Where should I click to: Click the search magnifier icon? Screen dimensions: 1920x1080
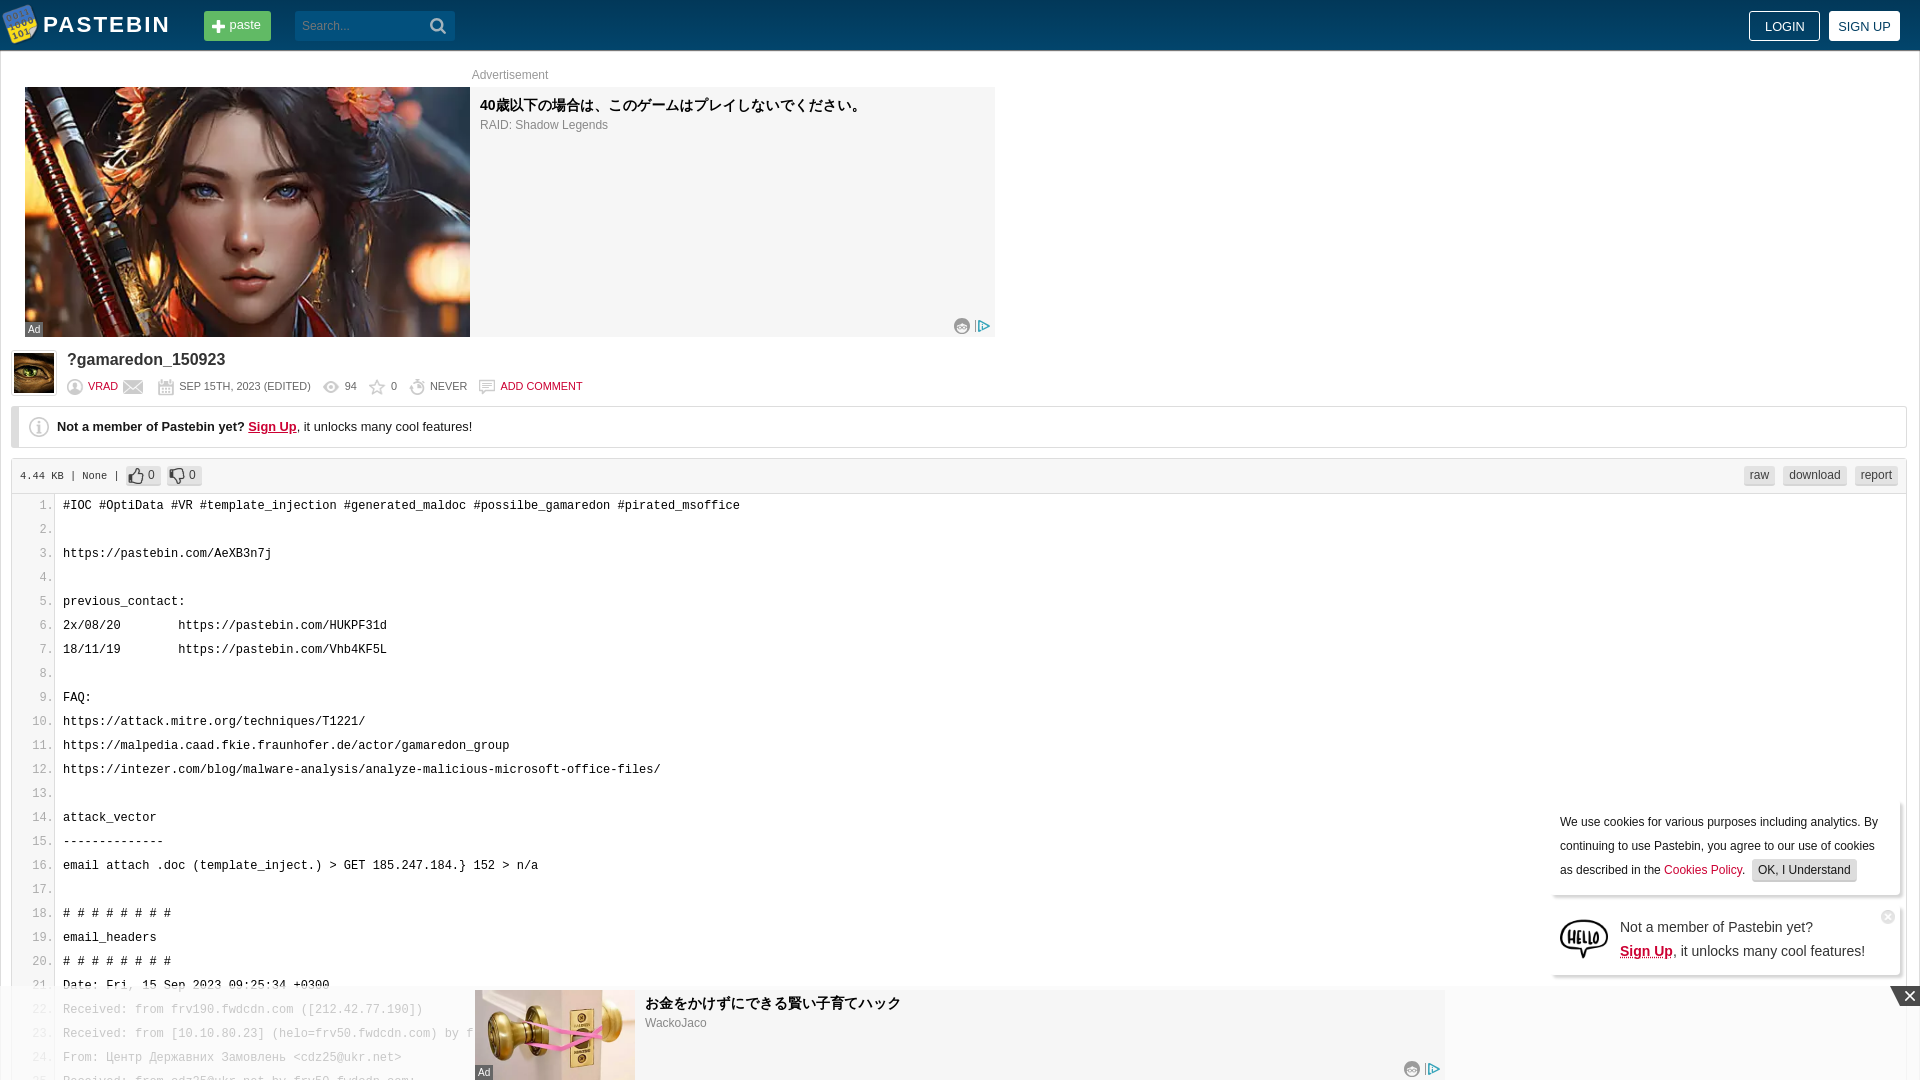click(438, 26)
